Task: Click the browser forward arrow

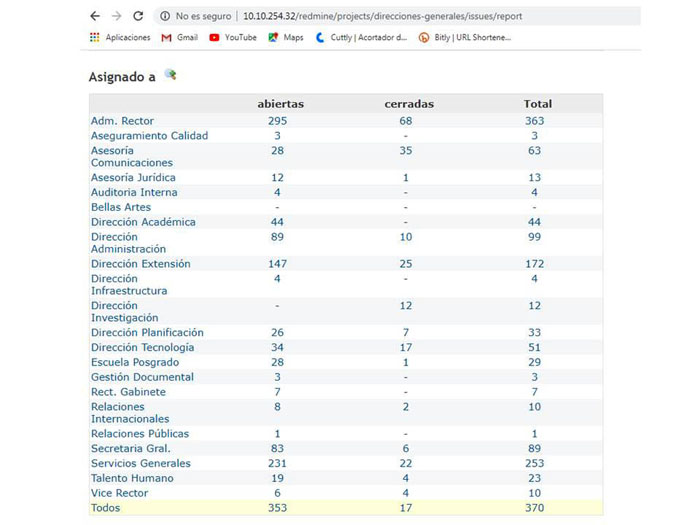Action: (x=117, y=16)
